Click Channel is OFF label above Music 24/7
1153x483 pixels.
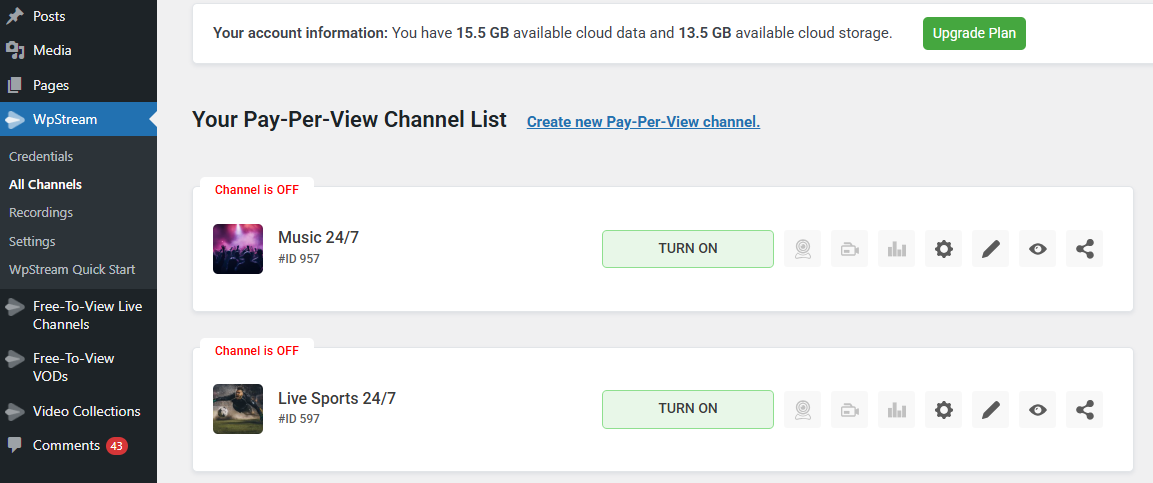click(257, 190)
